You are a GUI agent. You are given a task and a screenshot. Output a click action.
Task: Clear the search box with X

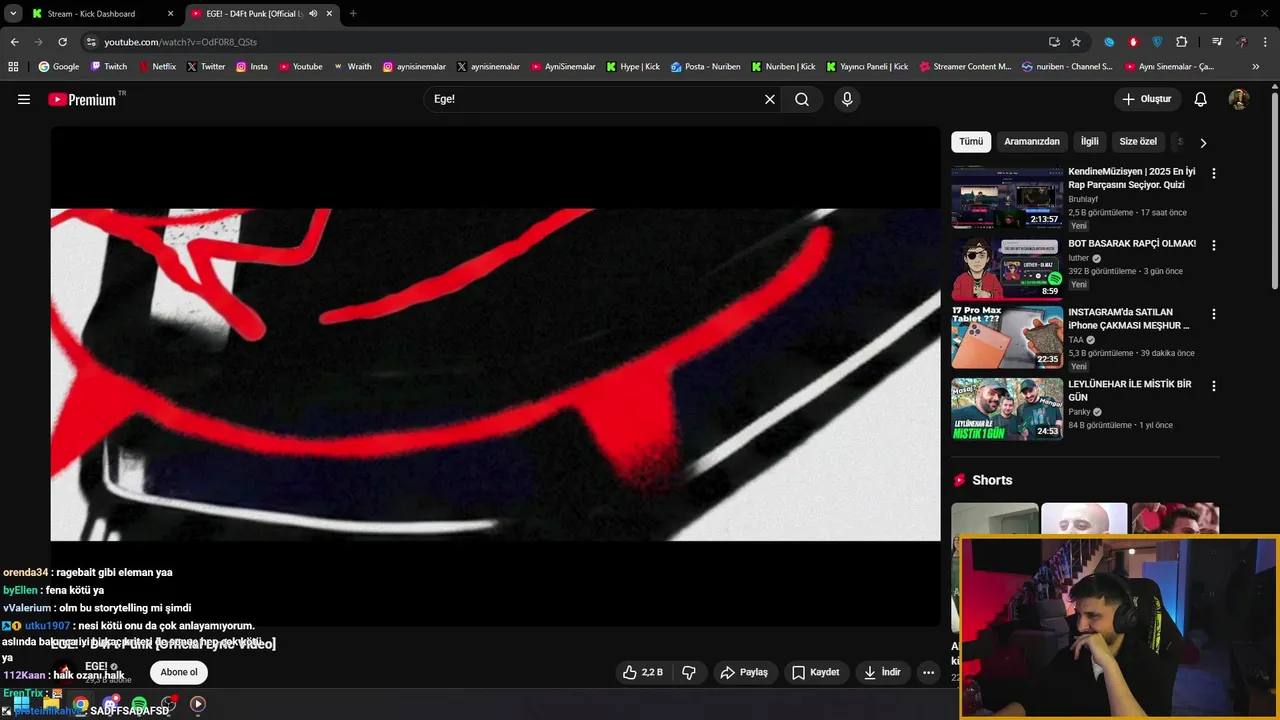[770, 99]
